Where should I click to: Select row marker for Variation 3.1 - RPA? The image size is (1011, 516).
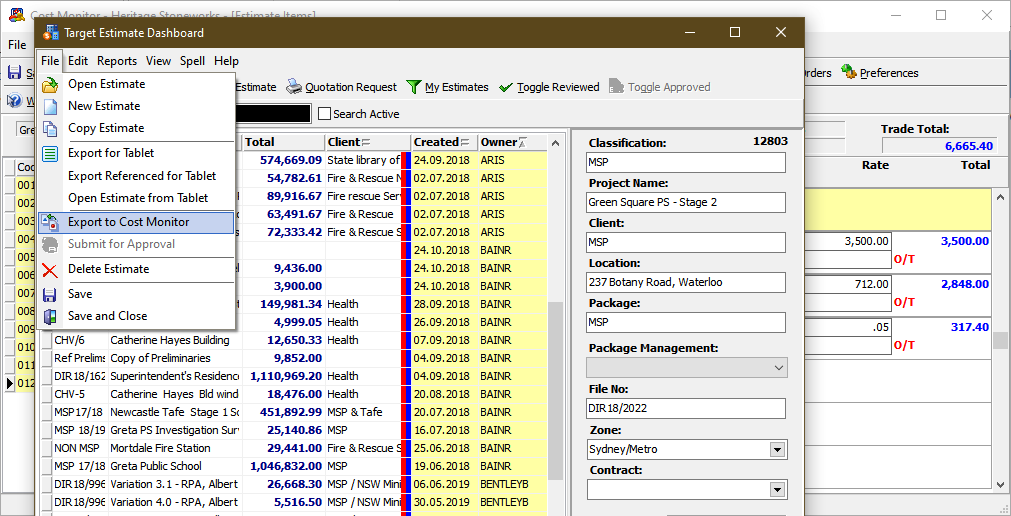pos(46,485)
